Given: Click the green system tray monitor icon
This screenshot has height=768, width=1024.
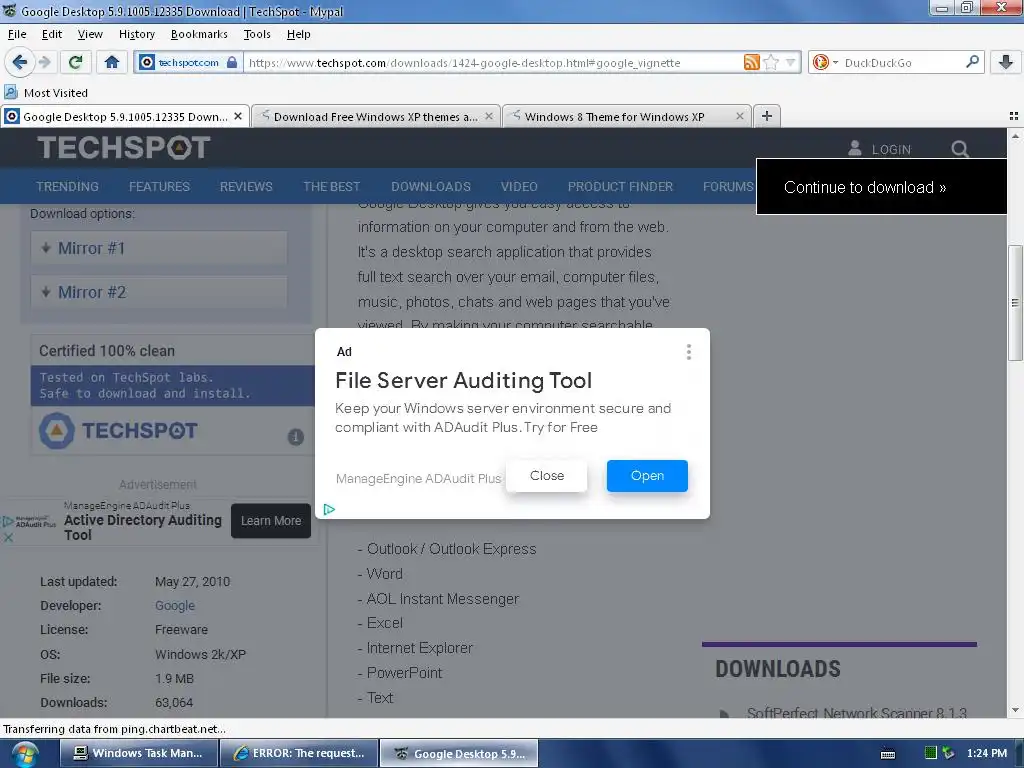Looking at the screenshot, I should tap(931, 753).
